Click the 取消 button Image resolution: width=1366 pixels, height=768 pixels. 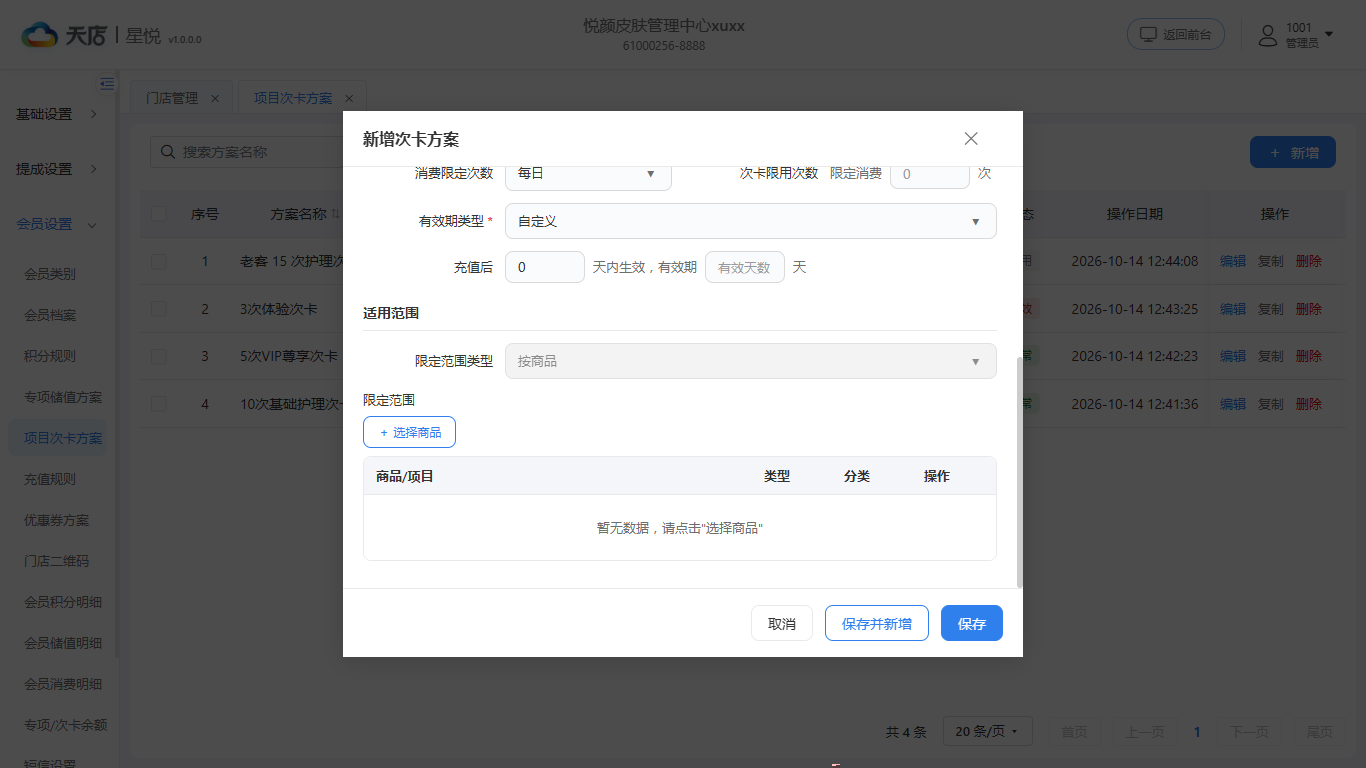782,623
